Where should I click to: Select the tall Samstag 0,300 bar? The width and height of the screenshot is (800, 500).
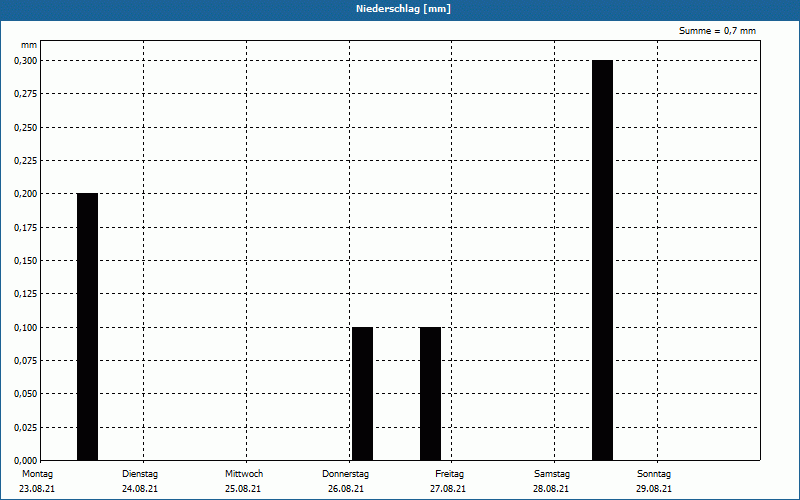[x=602, y=260]
